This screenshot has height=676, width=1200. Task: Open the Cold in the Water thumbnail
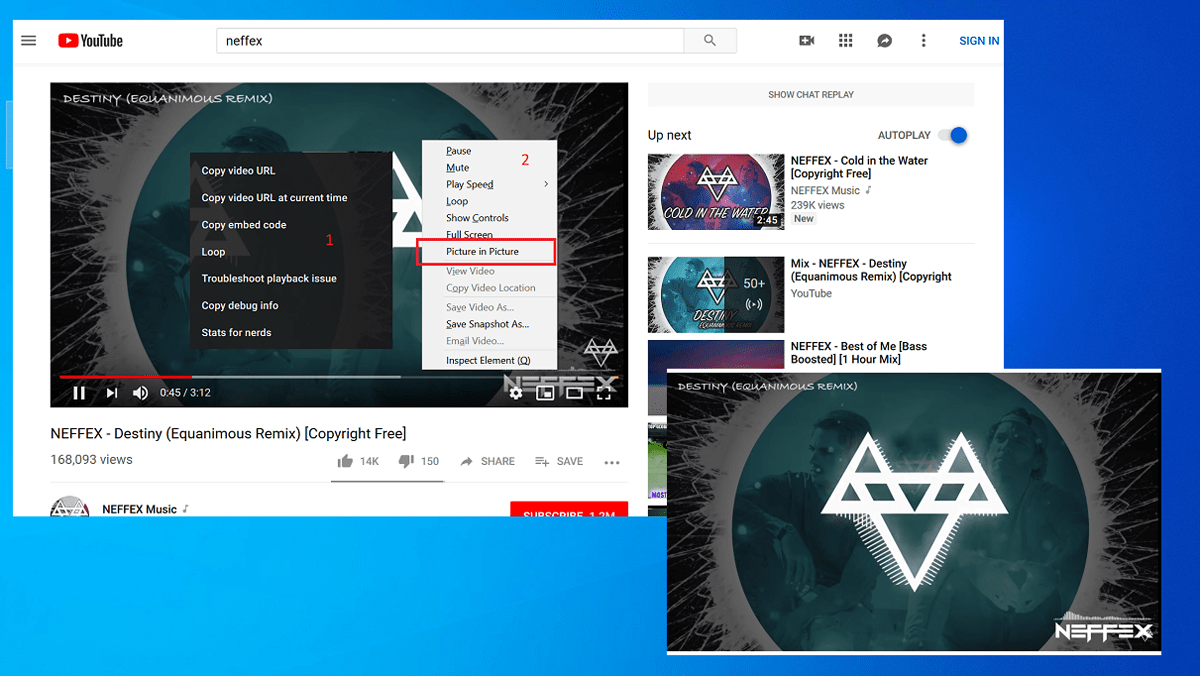715,192
